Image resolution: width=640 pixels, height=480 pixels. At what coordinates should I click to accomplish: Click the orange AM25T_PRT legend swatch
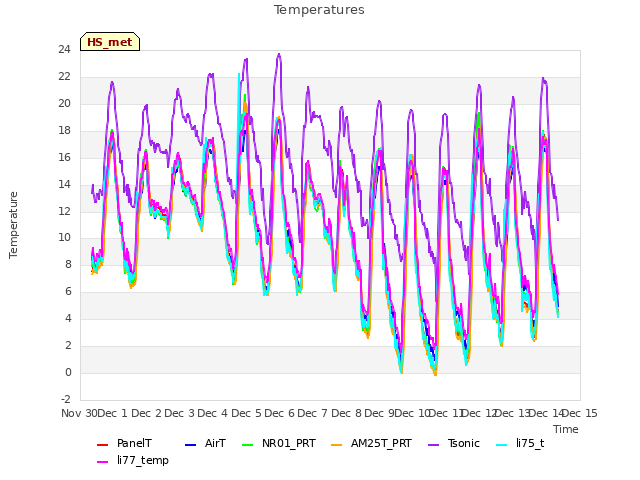tap(337, 444)
